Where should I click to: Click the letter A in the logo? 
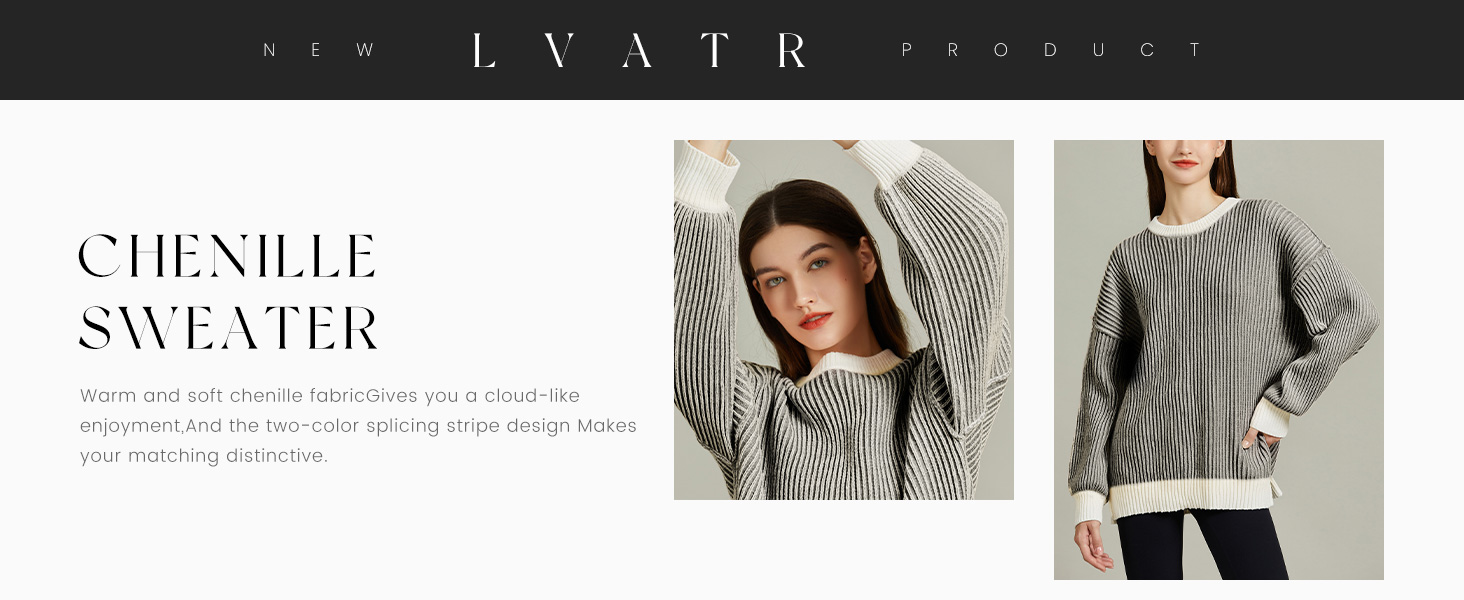(637, 50)
